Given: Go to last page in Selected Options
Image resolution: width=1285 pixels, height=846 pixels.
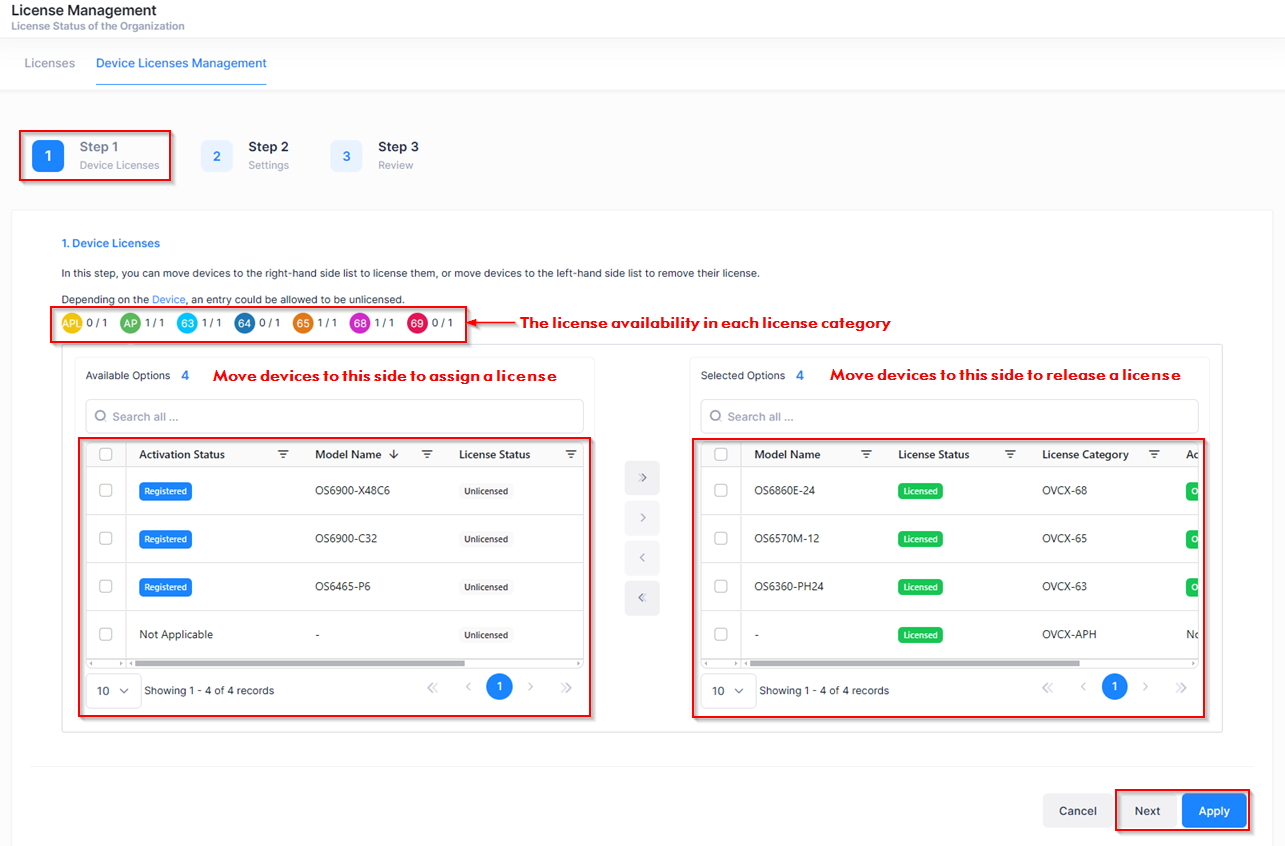Looking at the screenshot, I should click(1181, 688).
